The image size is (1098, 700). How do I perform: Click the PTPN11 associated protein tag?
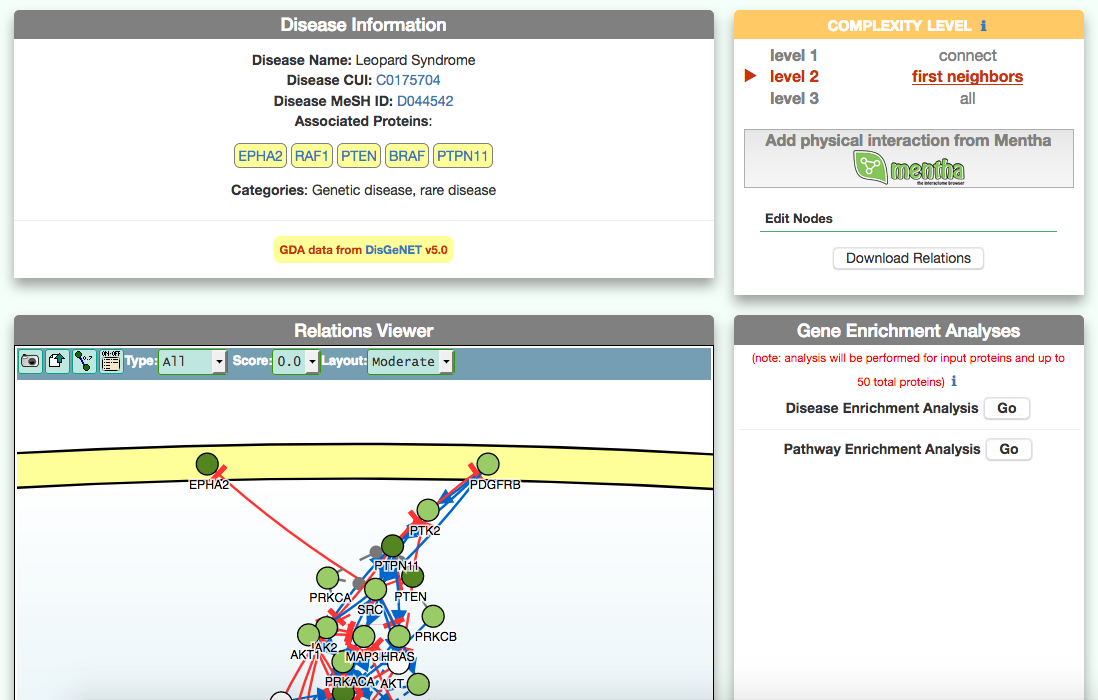pyautogui.click(x=463, y=156)
